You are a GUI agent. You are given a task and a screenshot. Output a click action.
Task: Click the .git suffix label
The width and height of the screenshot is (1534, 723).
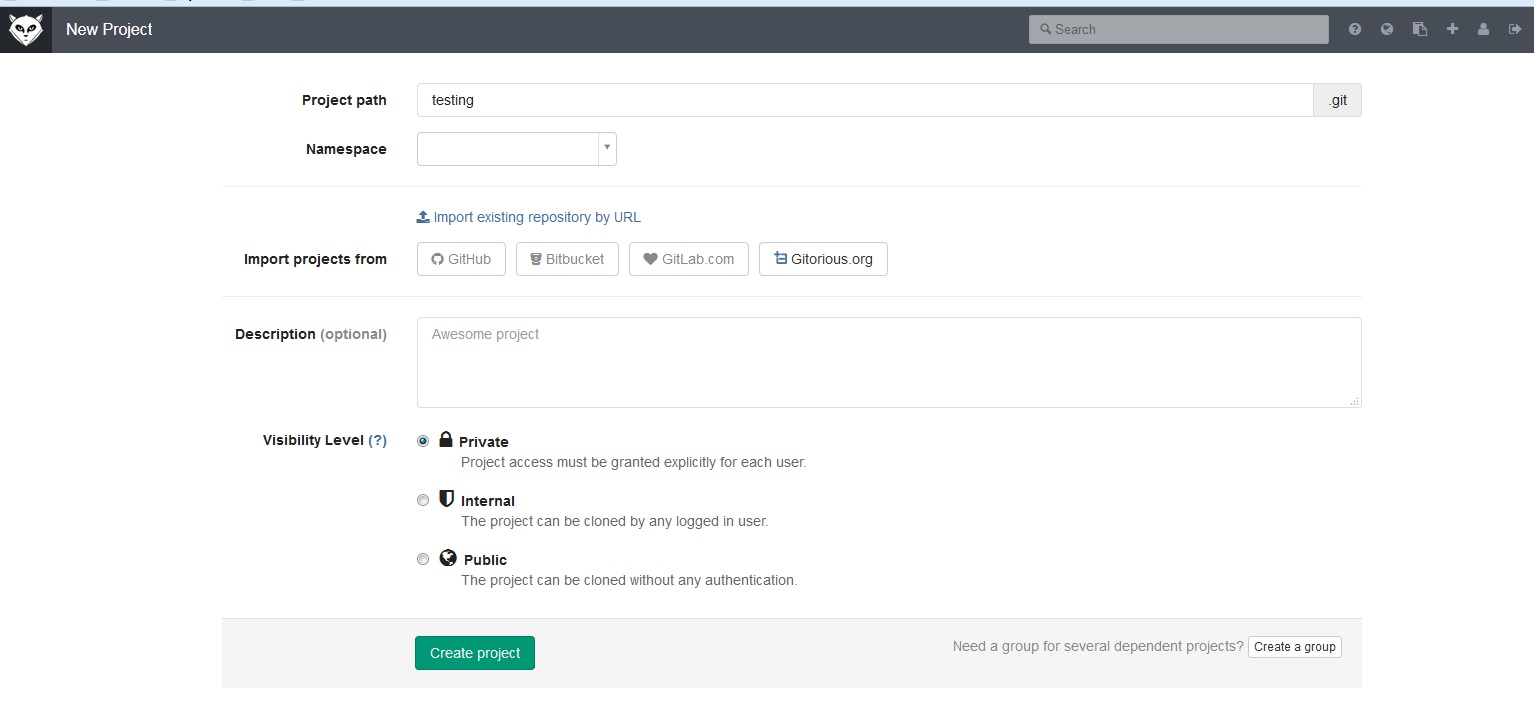[1338, 100]
